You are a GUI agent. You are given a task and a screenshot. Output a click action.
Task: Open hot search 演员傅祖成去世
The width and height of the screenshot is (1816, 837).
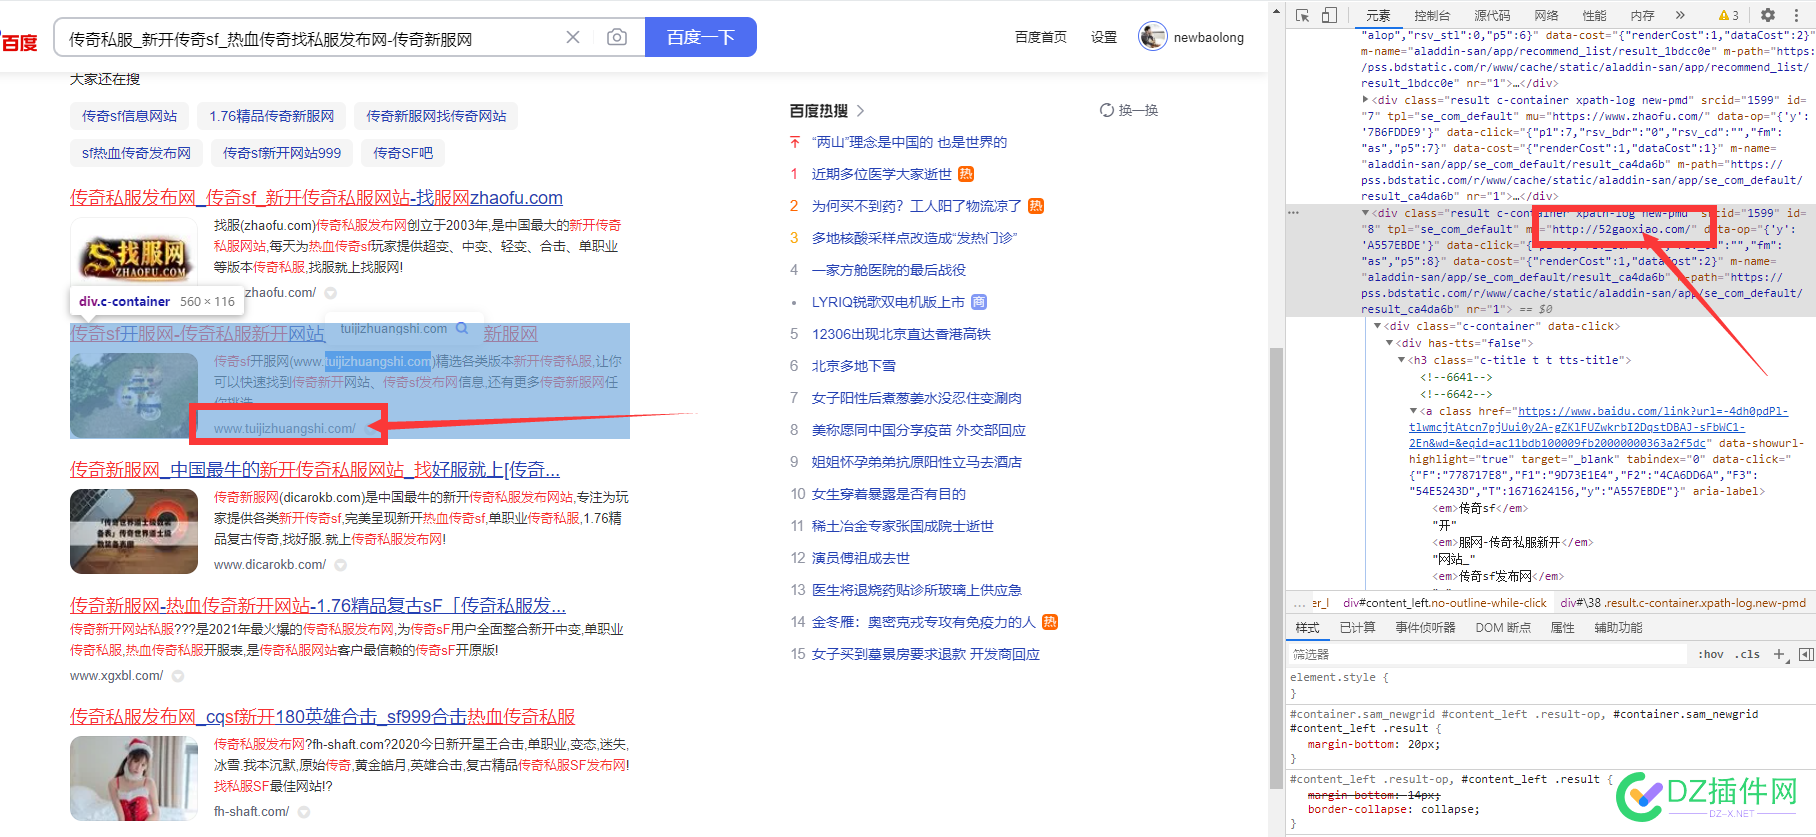[x=860, y=558]
